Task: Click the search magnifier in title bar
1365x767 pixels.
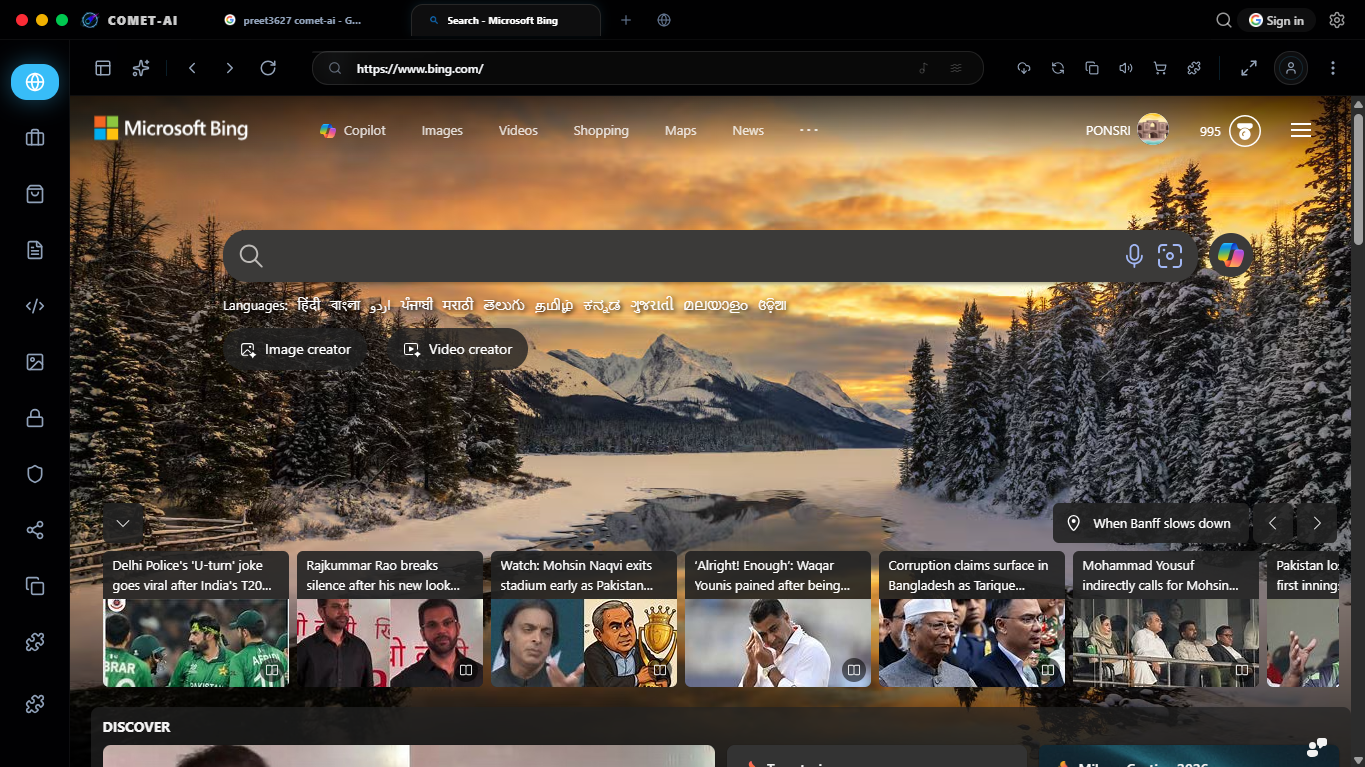Action: click(x=1224, y=20)
